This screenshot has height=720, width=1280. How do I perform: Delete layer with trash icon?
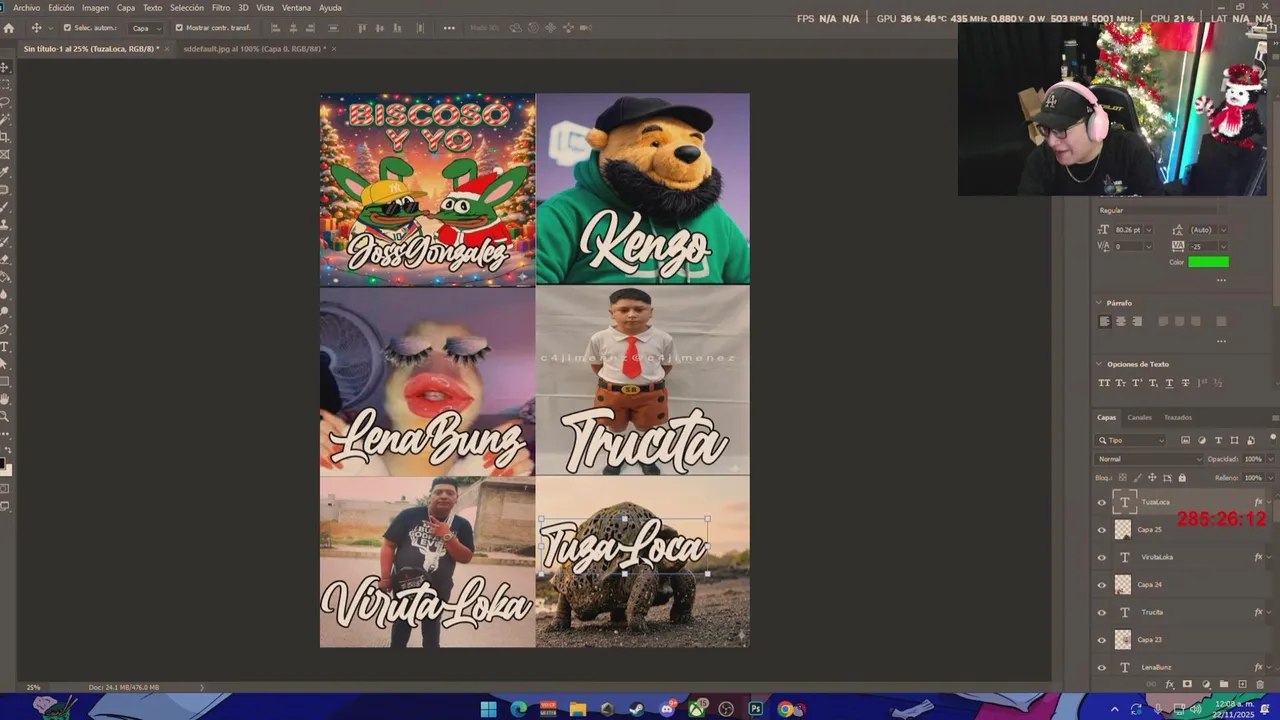click(x=1259, y=684)
